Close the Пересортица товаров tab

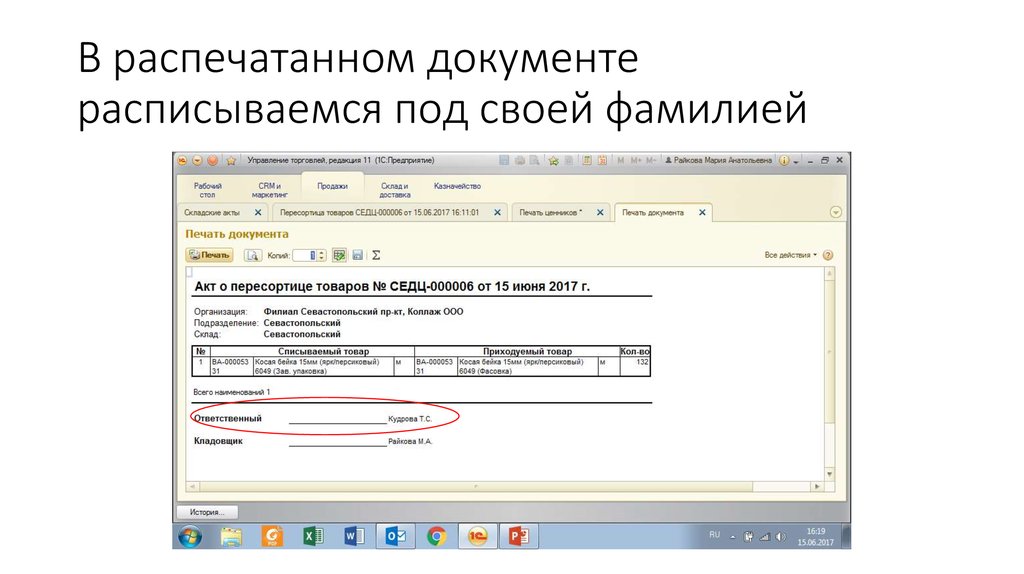coord(497,213)
